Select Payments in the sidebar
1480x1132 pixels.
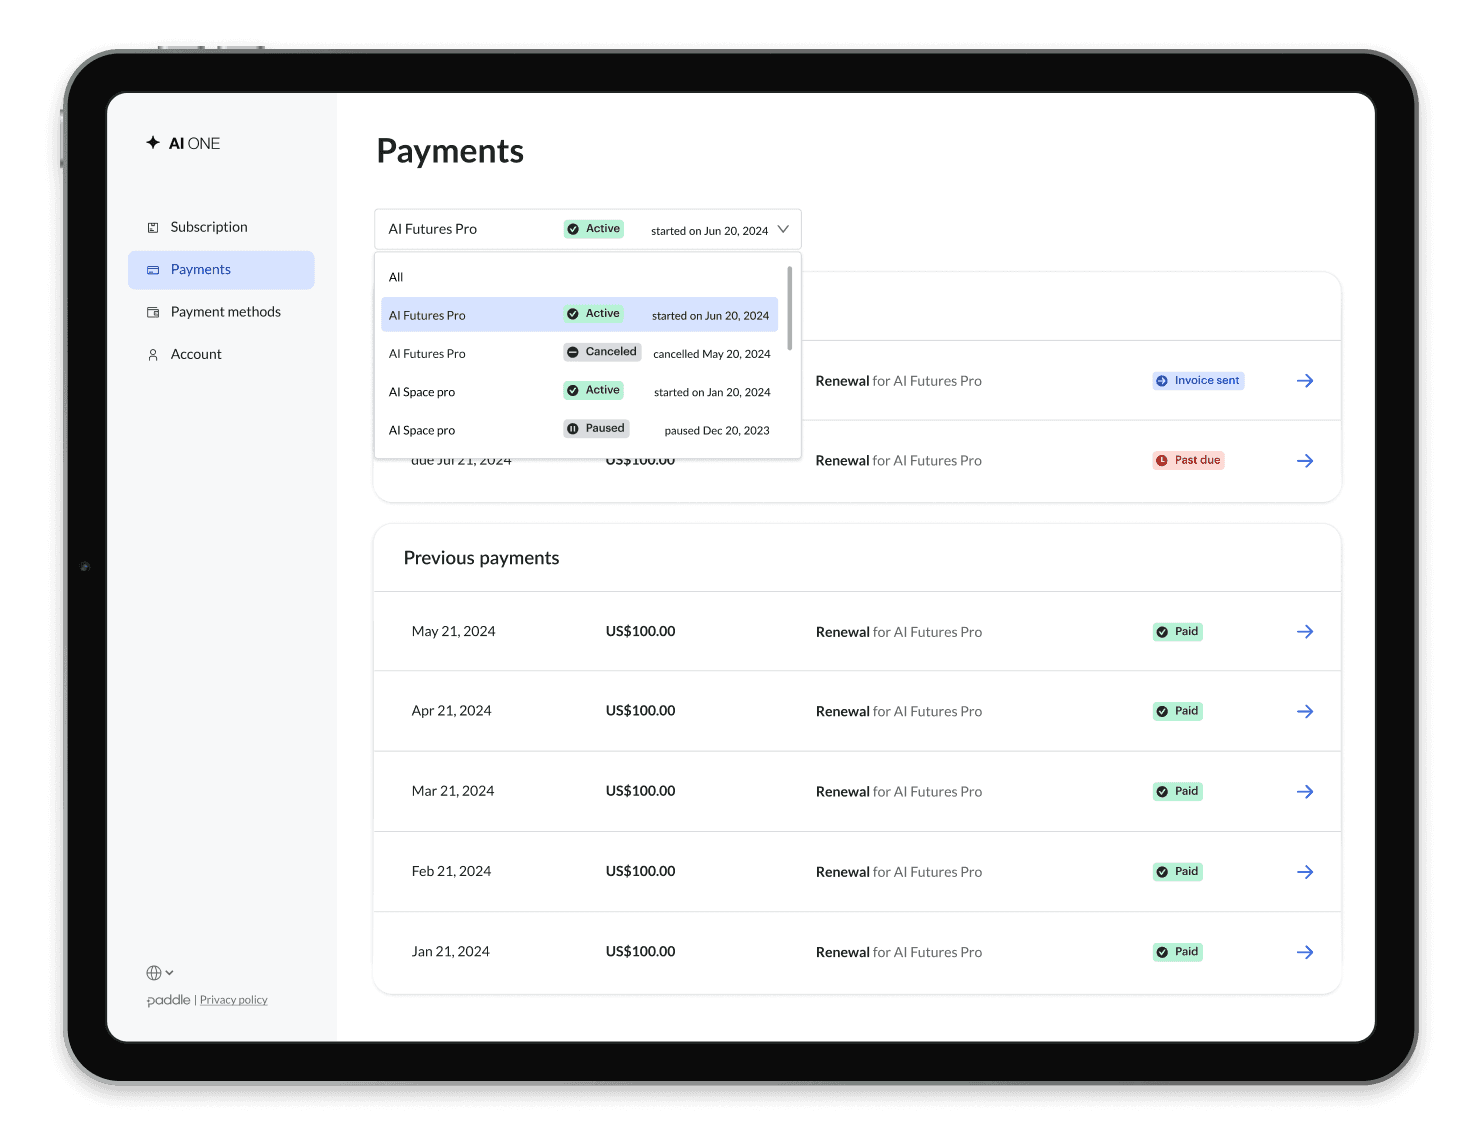(x=221, y=270)
